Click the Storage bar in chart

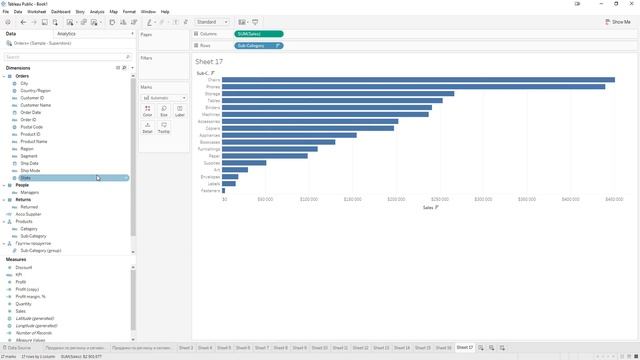pyautogui.click(x=338, y=94)
